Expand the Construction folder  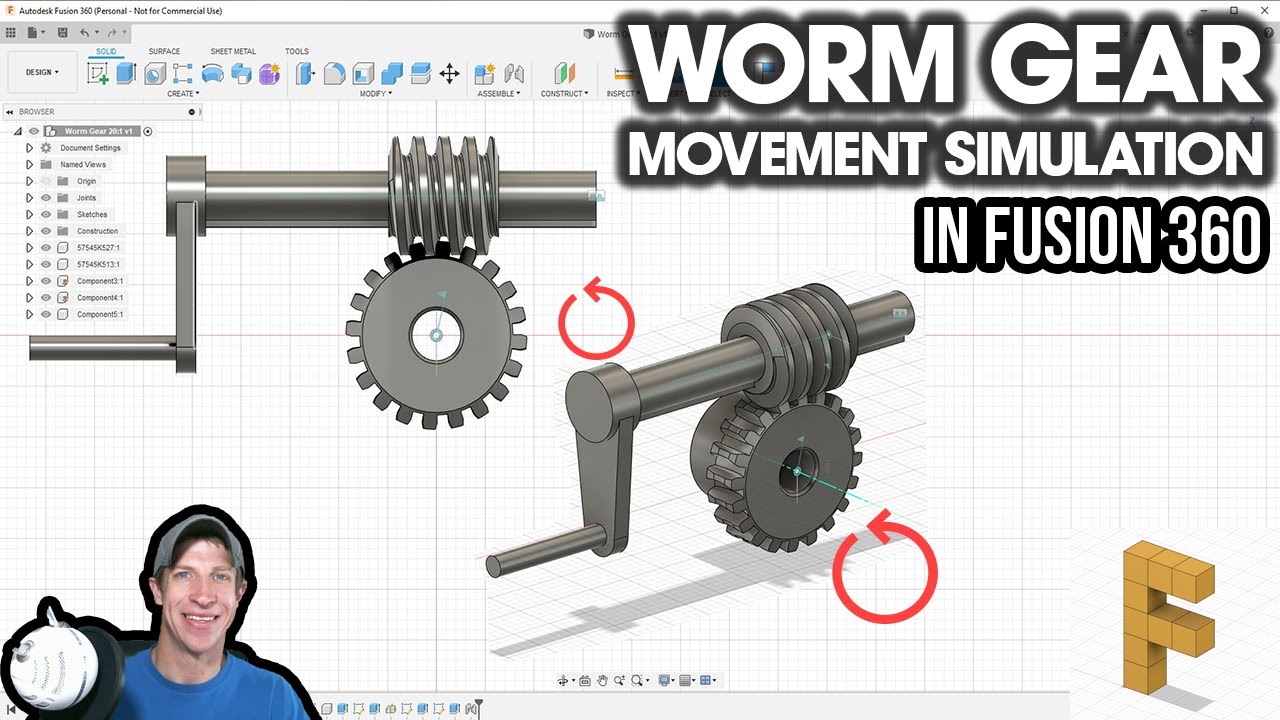click(x=30, y=231)
